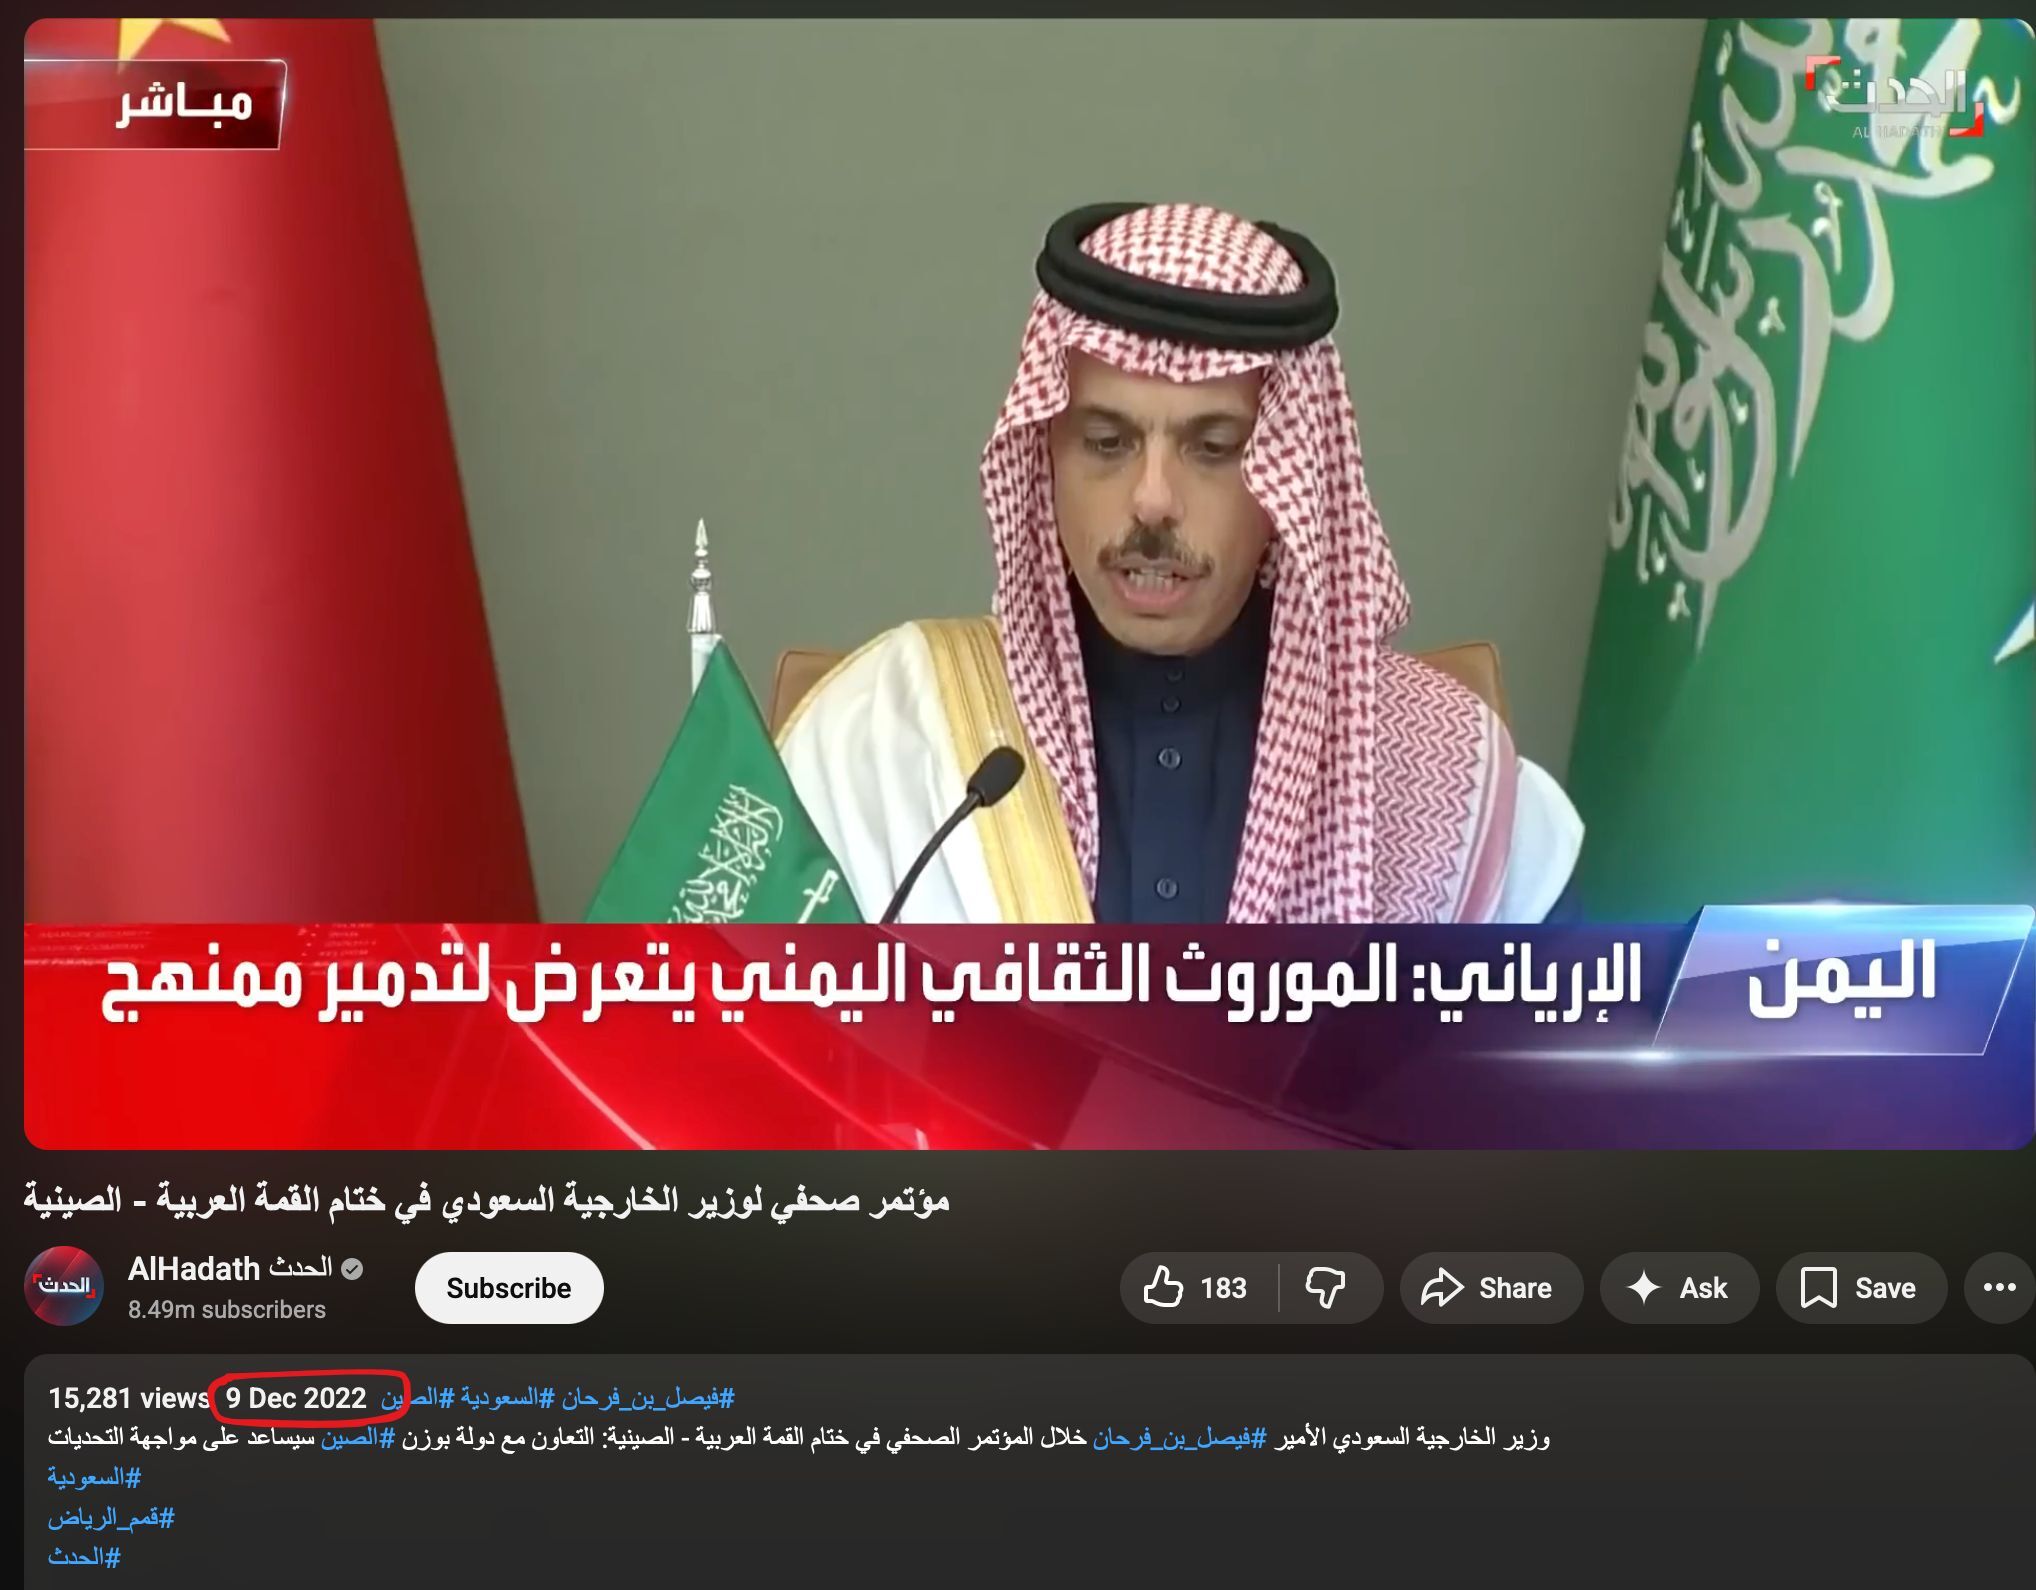2036x1590 pixels.
Task: Open the Ask sparkle button
Action: point(1679,1288)
